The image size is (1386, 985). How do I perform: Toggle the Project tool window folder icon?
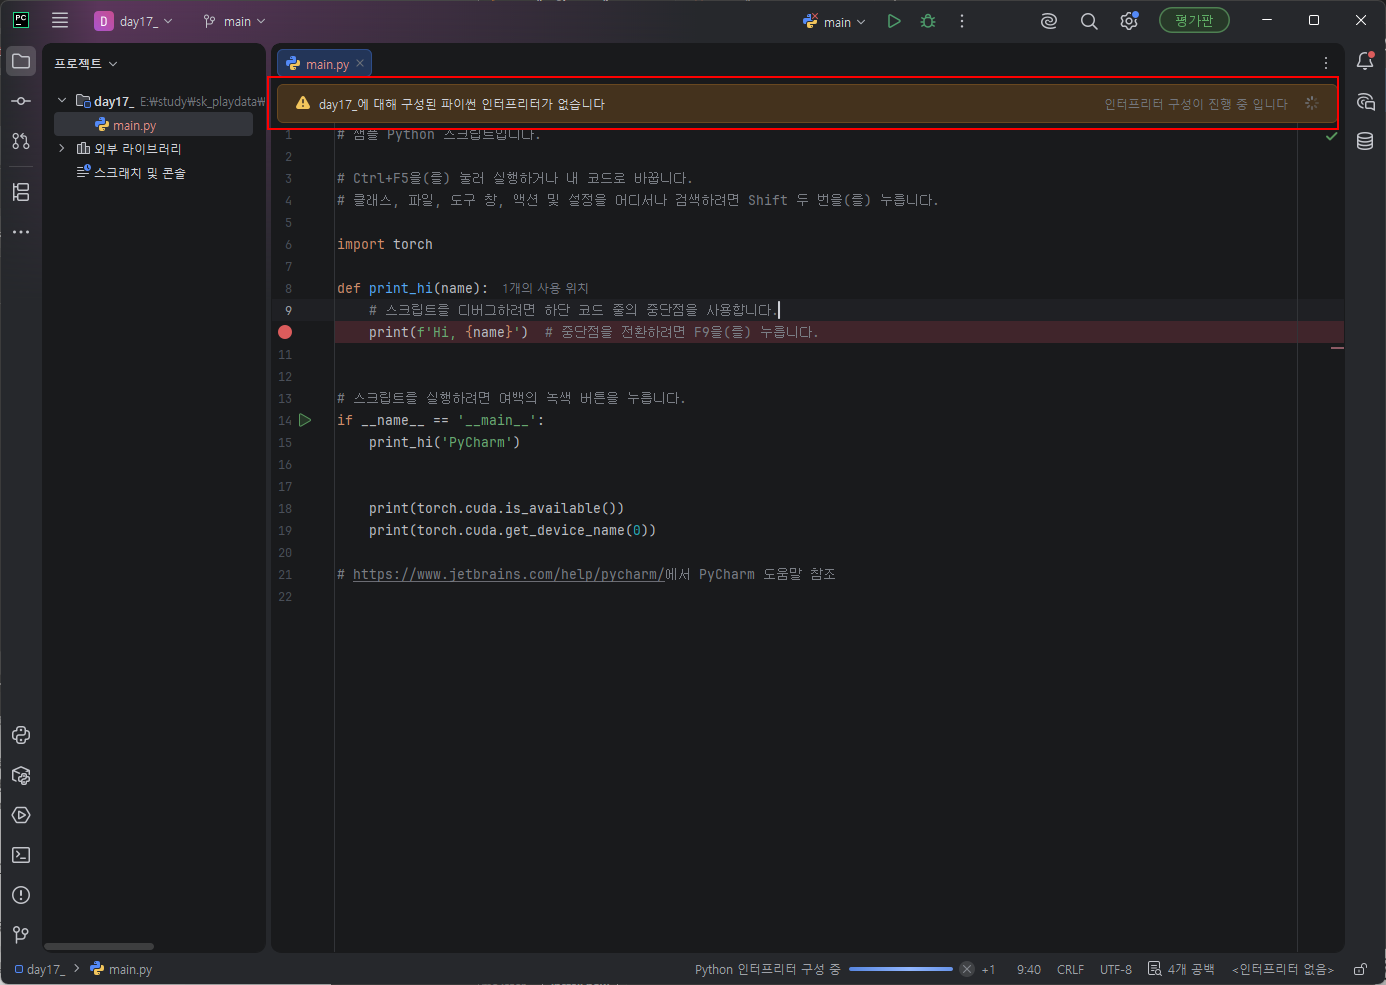pyautogui.click(x=21, y=61)
